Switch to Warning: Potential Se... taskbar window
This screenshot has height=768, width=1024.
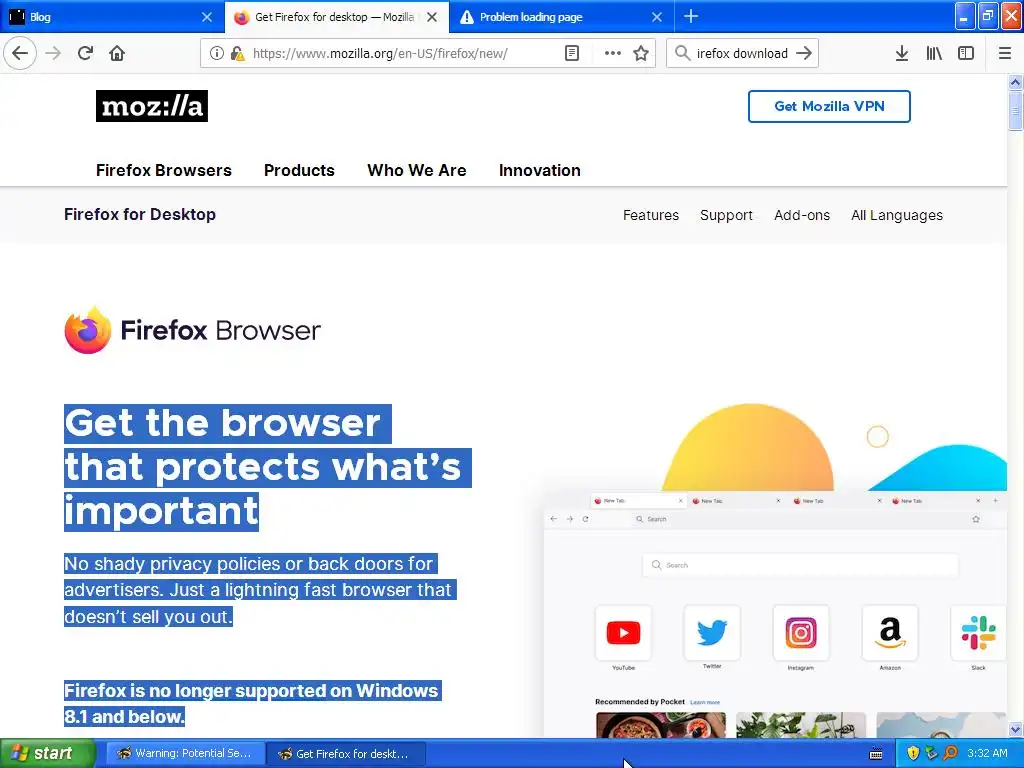point(185,753)
